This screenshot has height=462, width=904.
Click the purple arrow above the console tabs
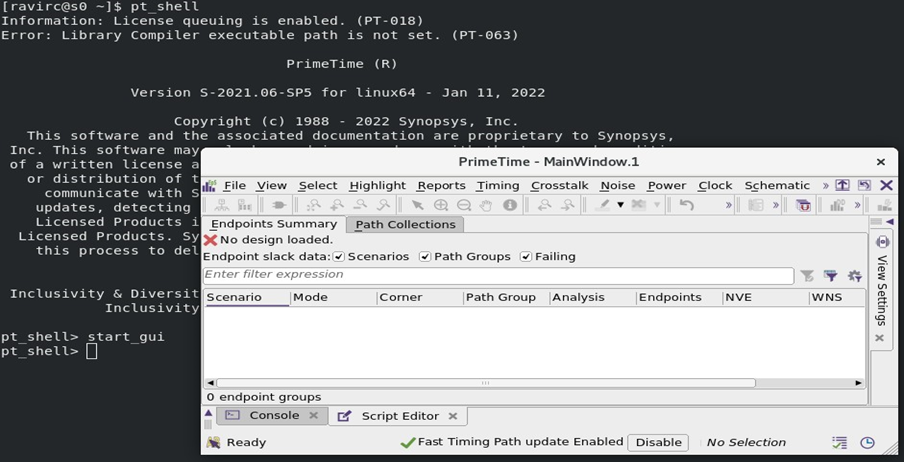click(x=208, y=412)
